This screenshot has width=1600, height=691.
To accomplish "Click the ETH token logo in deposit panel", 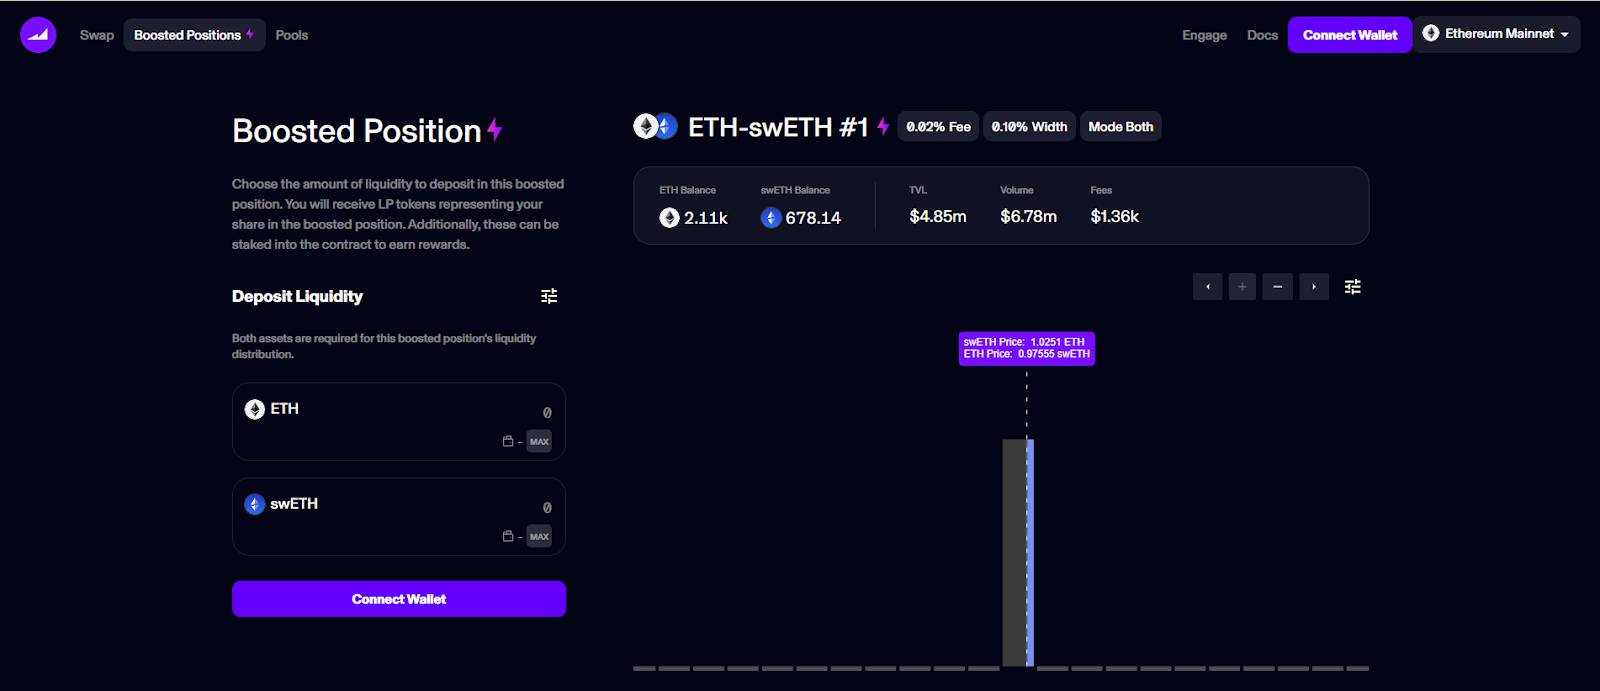I will 251,408.
